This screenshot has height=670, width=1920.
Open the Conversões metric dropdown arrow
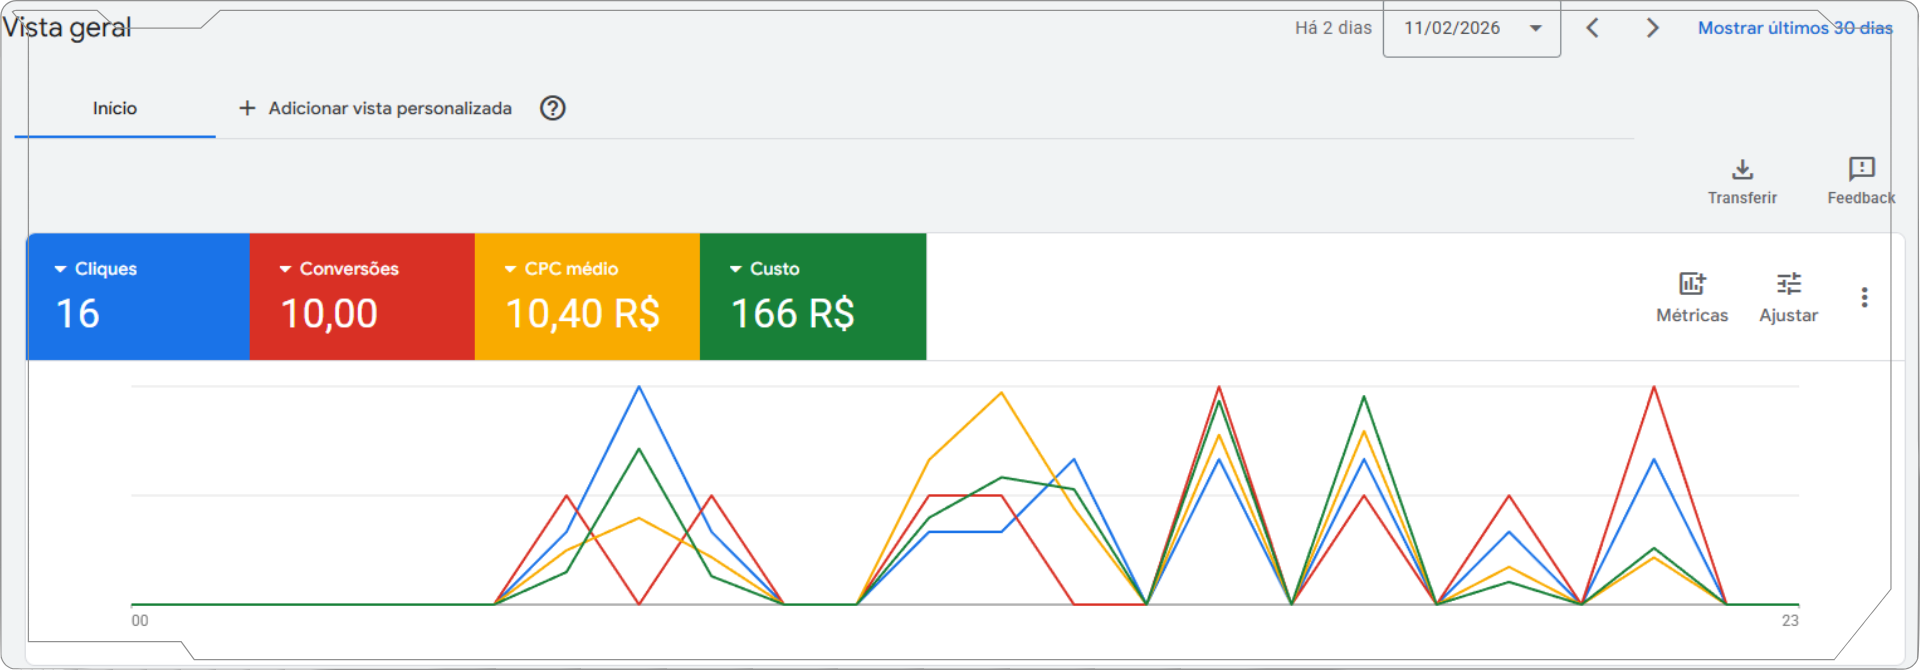coord(285,269)
